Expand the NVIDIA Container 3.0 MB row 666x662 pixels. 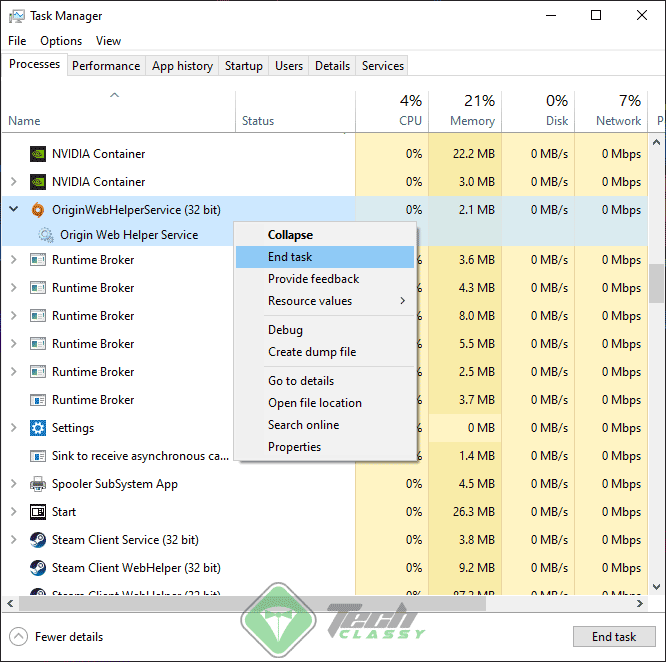14,182
